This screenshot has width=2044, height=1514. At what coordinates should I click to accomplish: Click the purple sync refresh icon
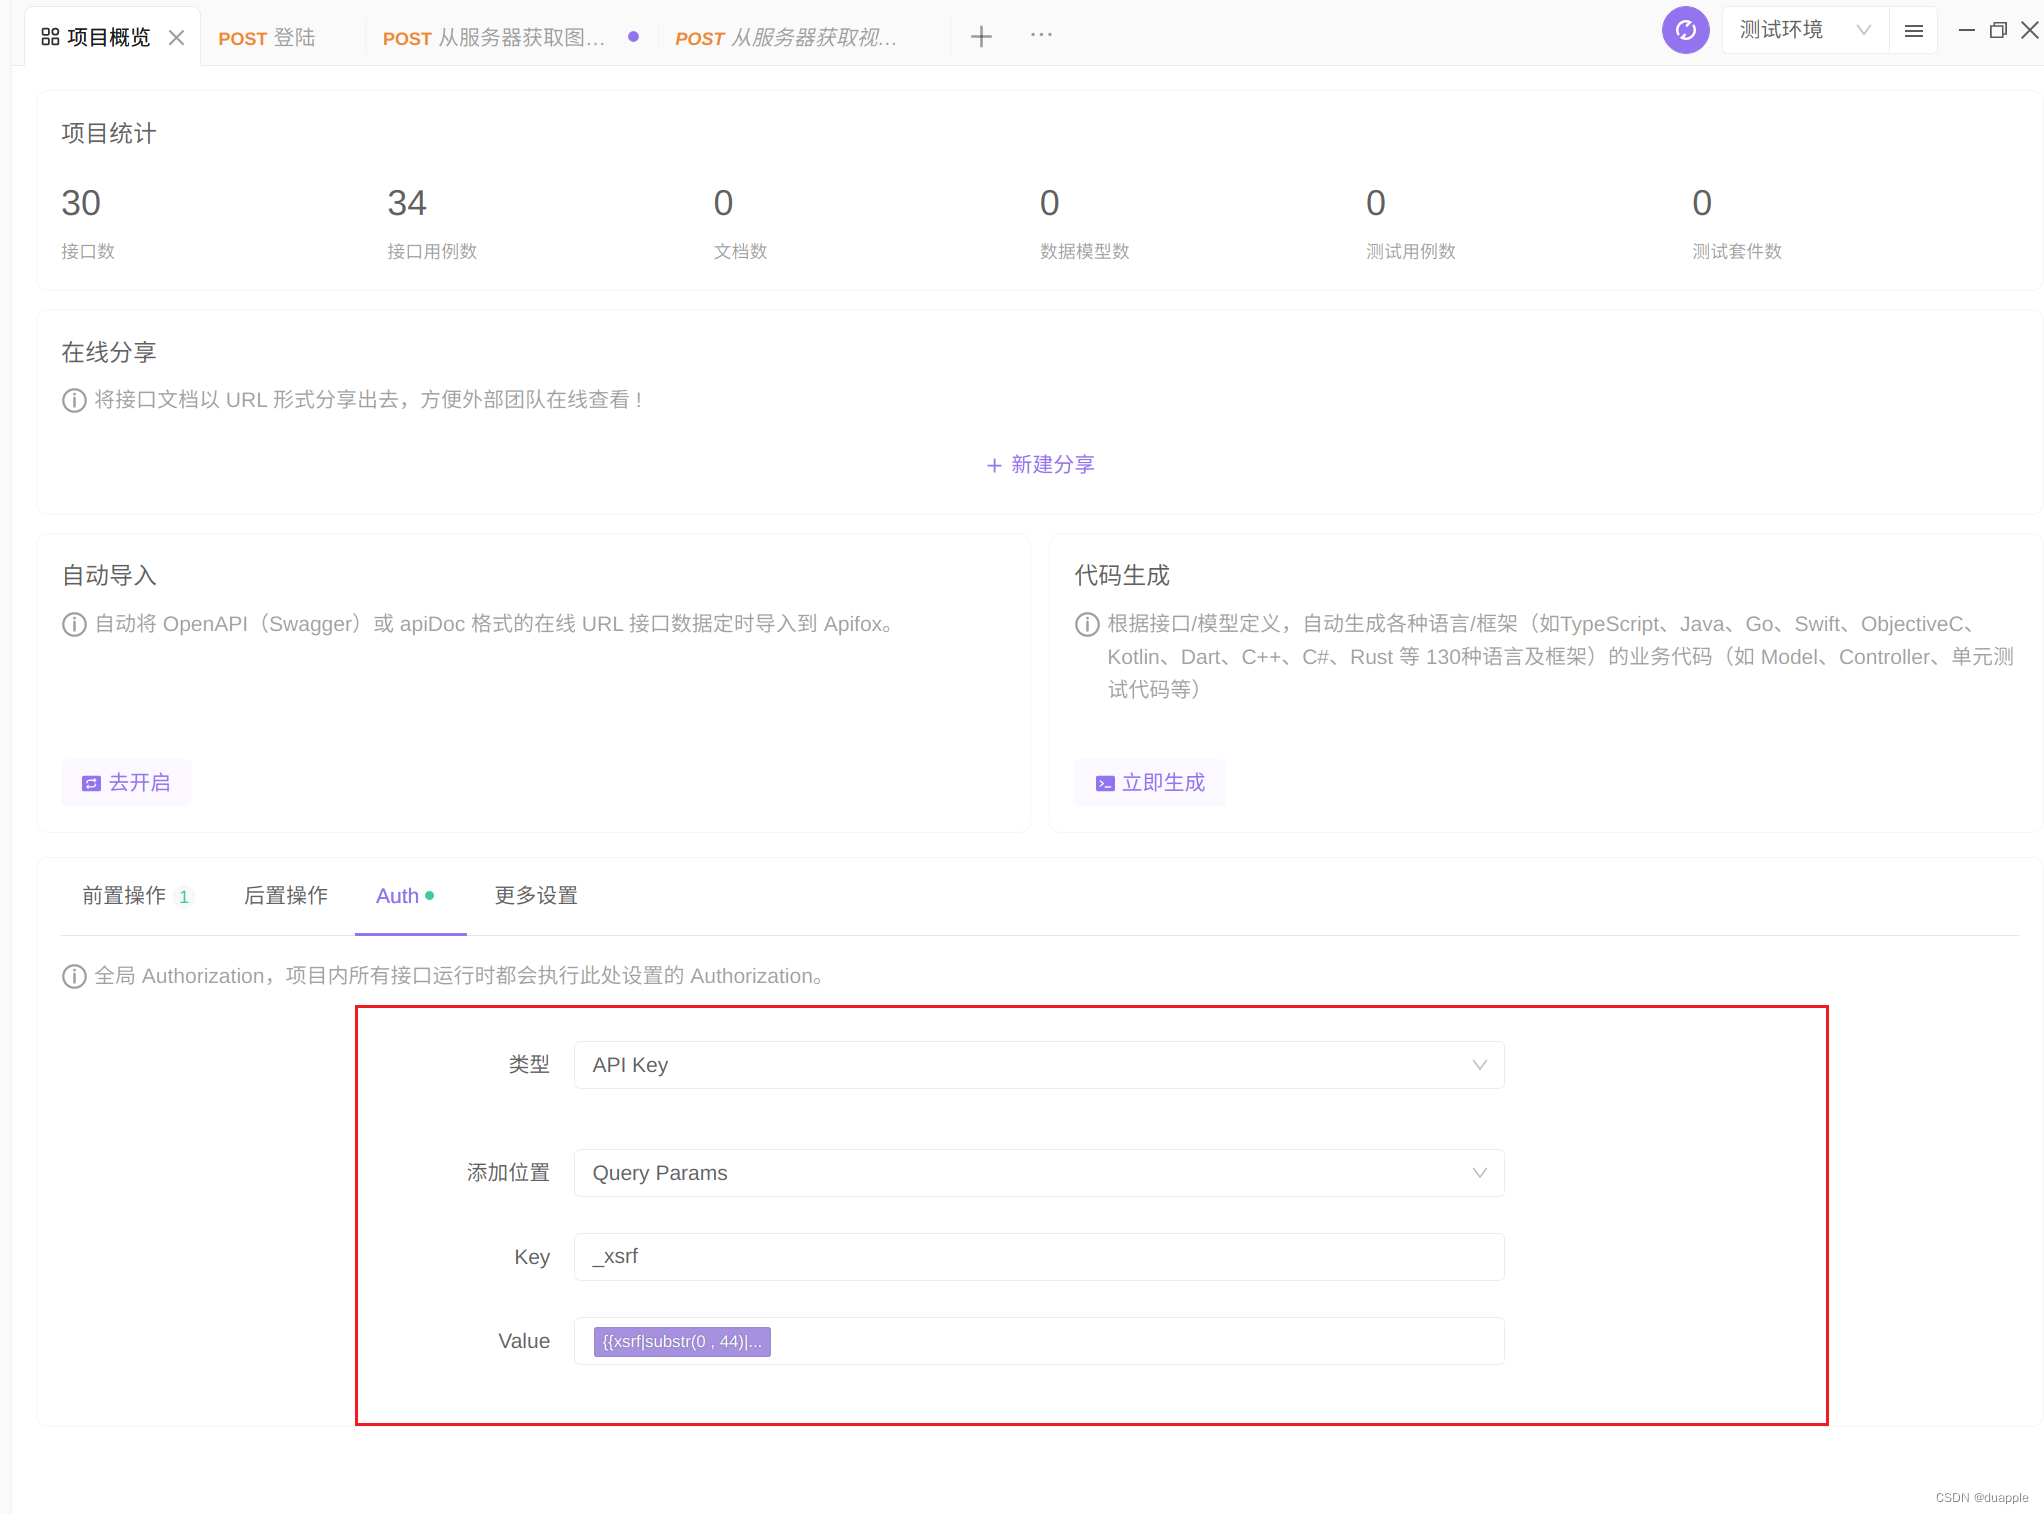click(x=1685, y=30)
